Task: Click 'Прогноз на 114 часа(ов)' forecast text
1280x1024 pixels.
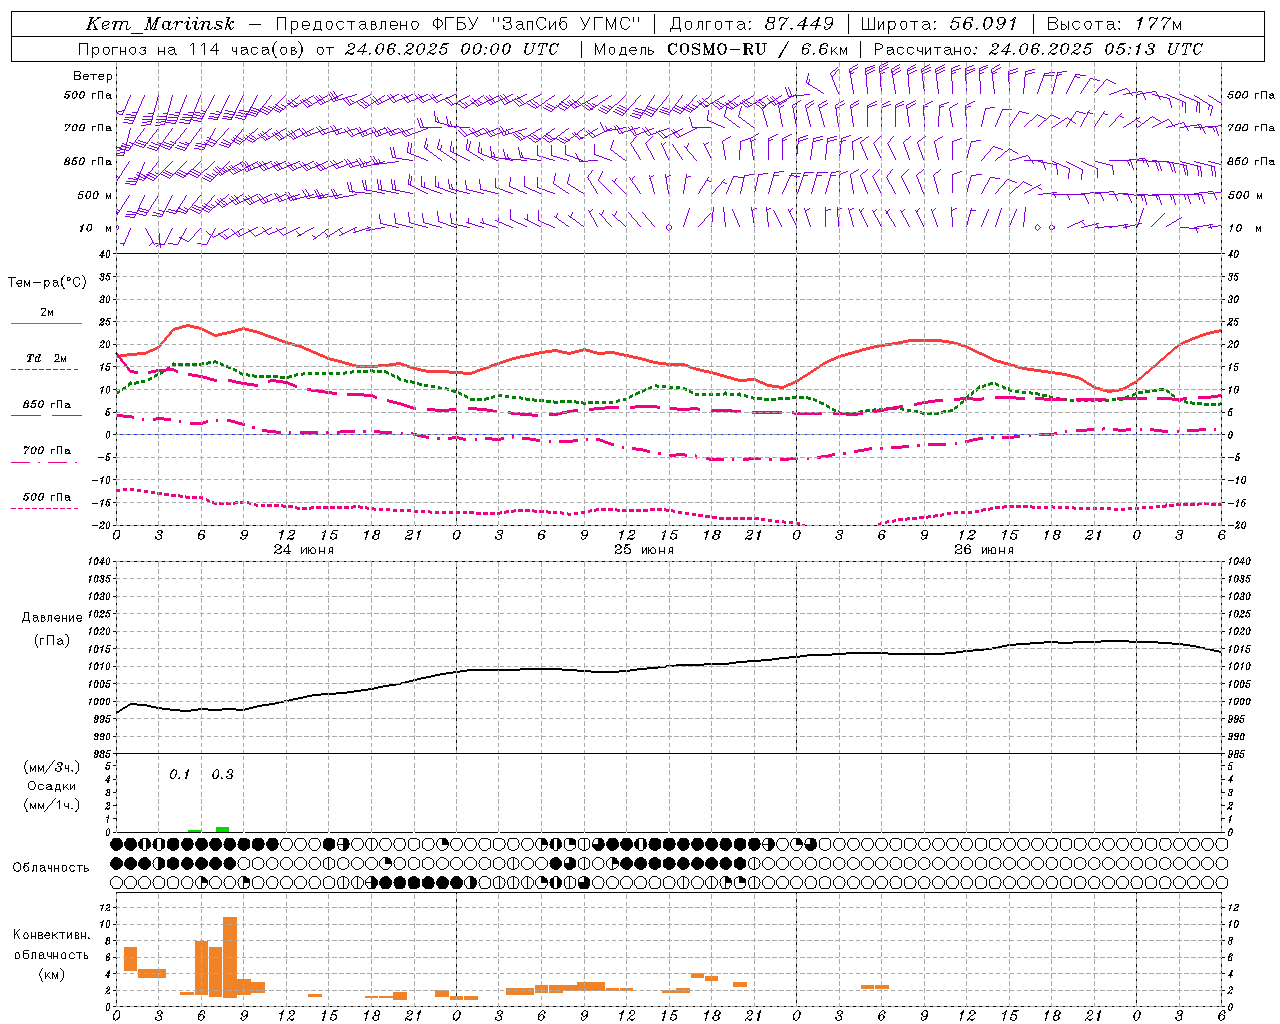Action: coord(192,49)
